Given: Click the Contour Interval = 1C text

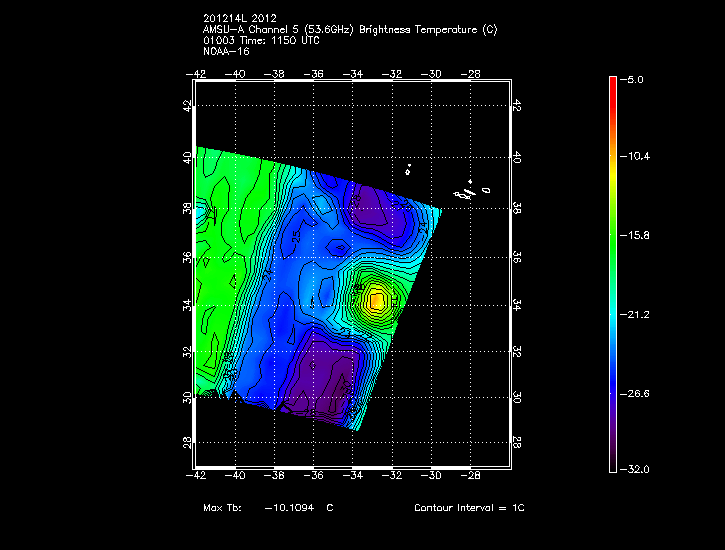Looking at the screenshot, I should (469, 508).
